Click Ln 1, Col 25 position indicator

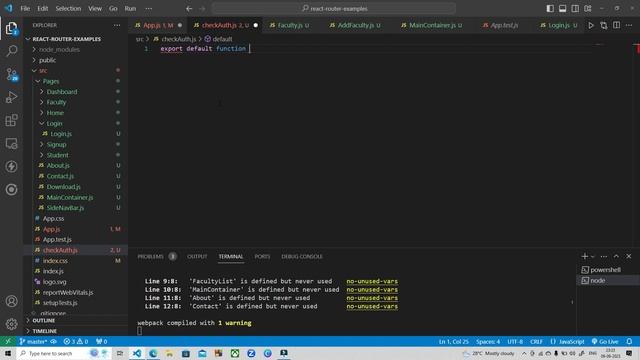(x=453, y=341)
